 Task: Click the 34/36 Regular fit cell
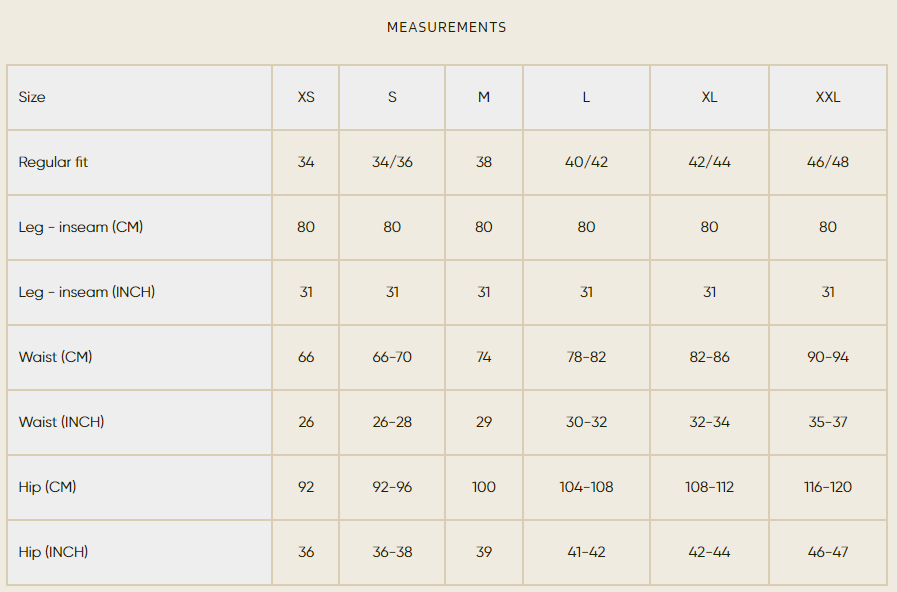[392, 162]
